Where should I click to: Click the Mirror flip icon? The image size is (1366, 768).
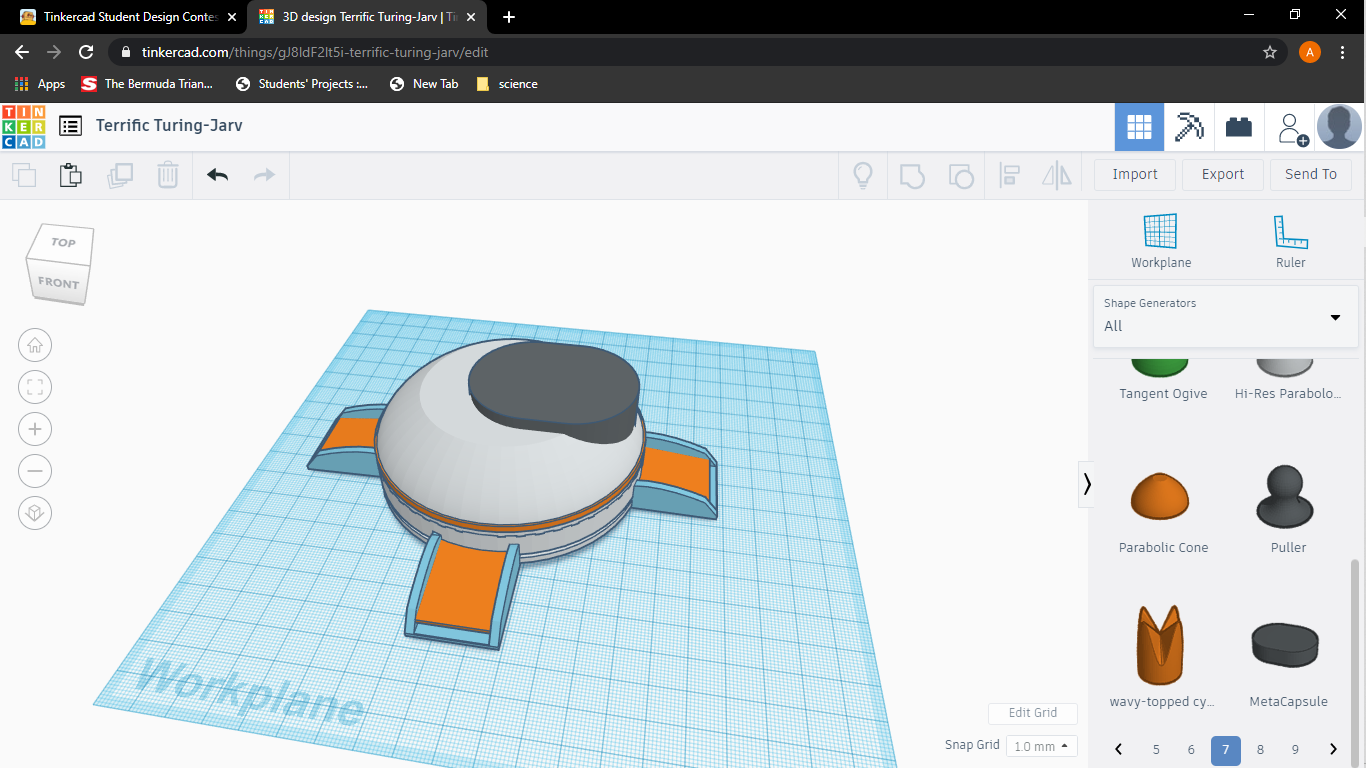pos(1057,175)
